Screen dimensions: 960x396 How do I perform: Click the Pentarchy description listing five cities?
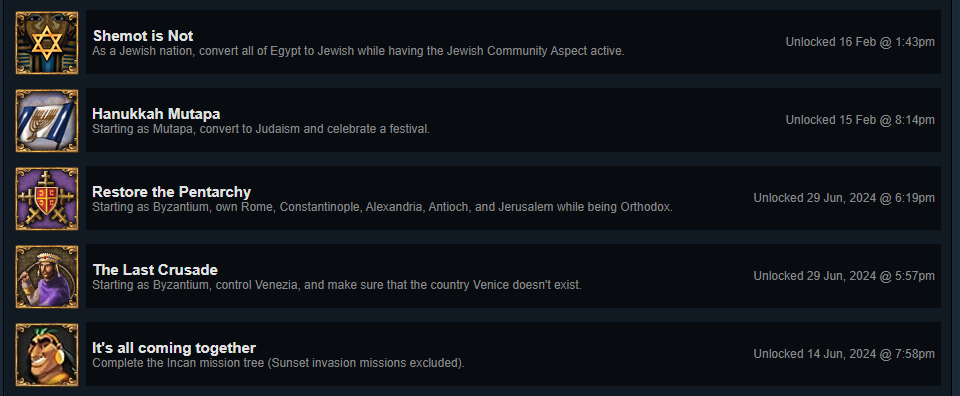pos(382,207)
